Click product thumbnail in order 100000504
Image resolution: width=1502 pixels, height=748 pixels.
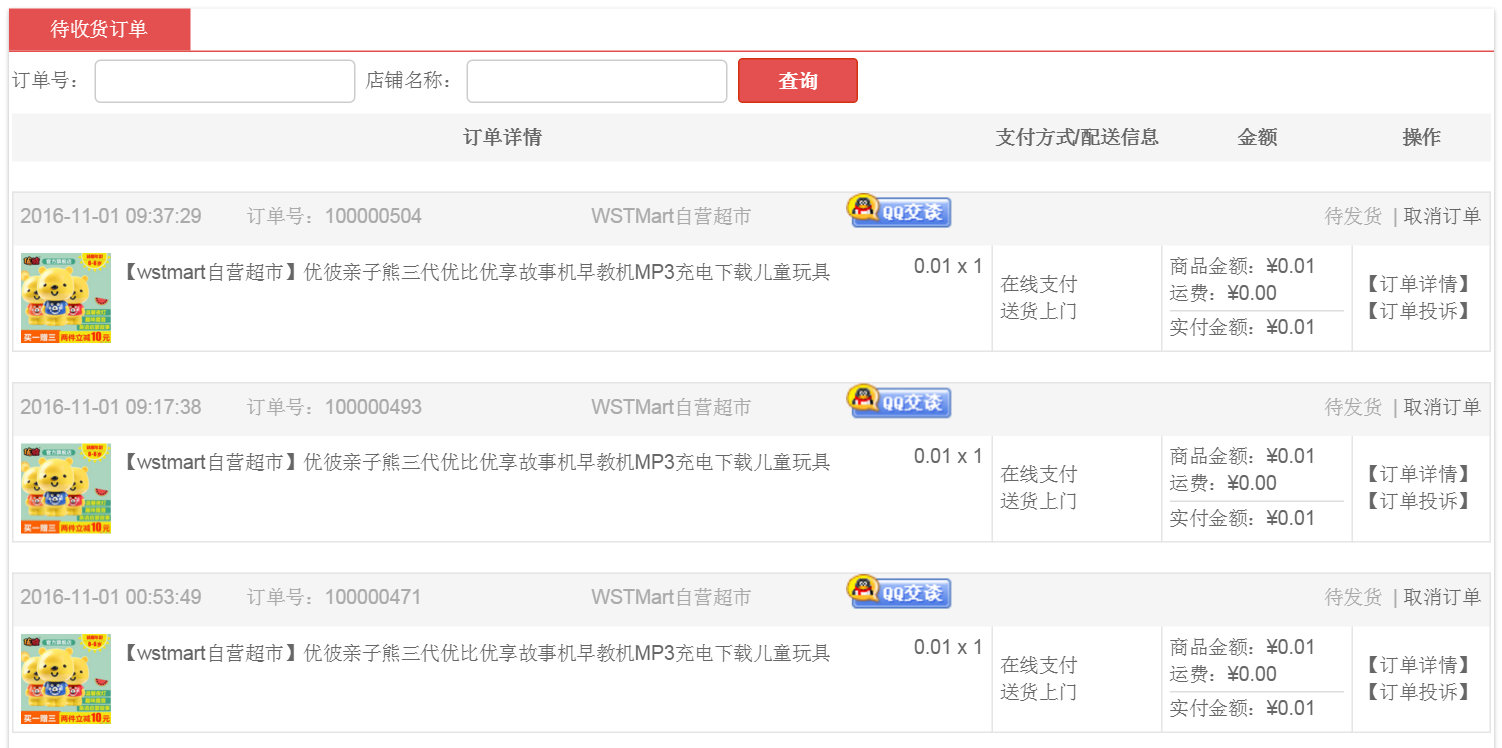[x=66, y=298]
